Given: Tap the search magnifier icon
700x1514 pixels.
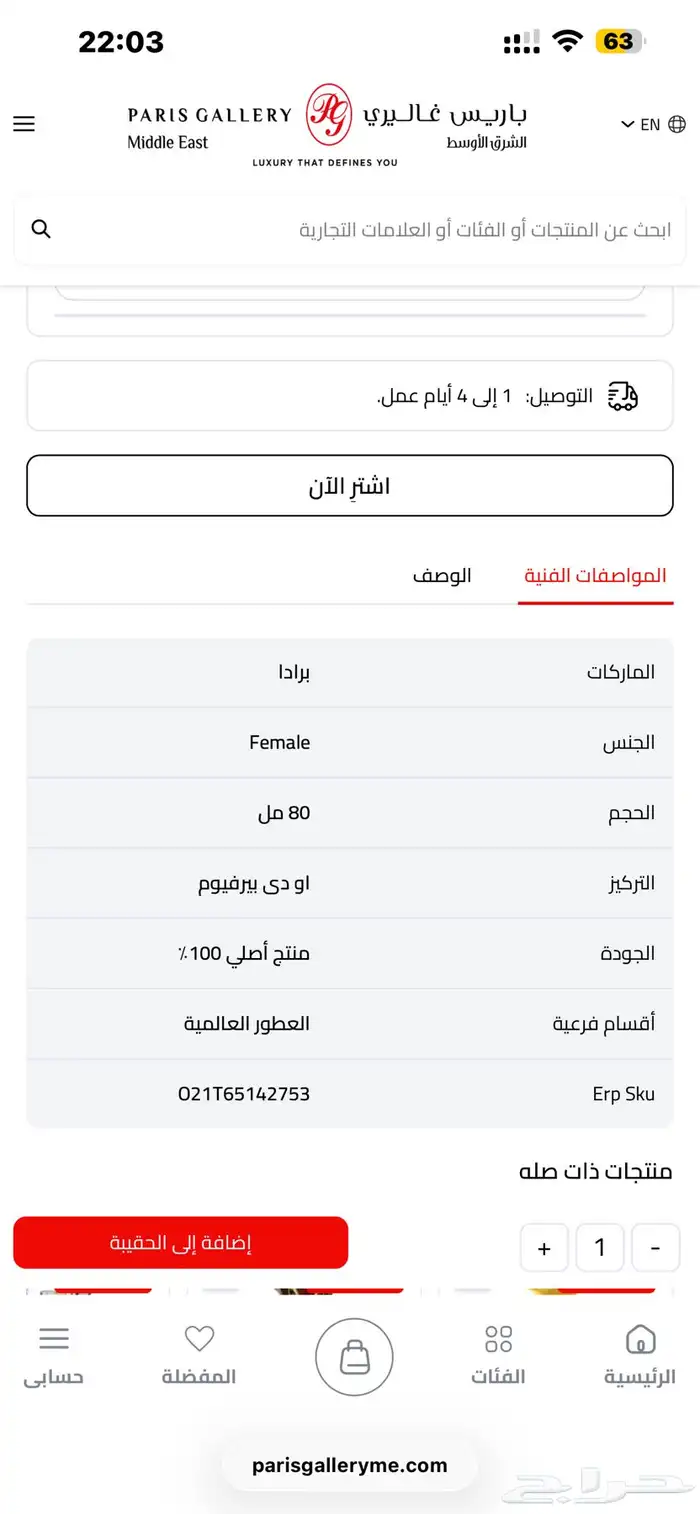Looking at the screenshot, I should [40, 228].
